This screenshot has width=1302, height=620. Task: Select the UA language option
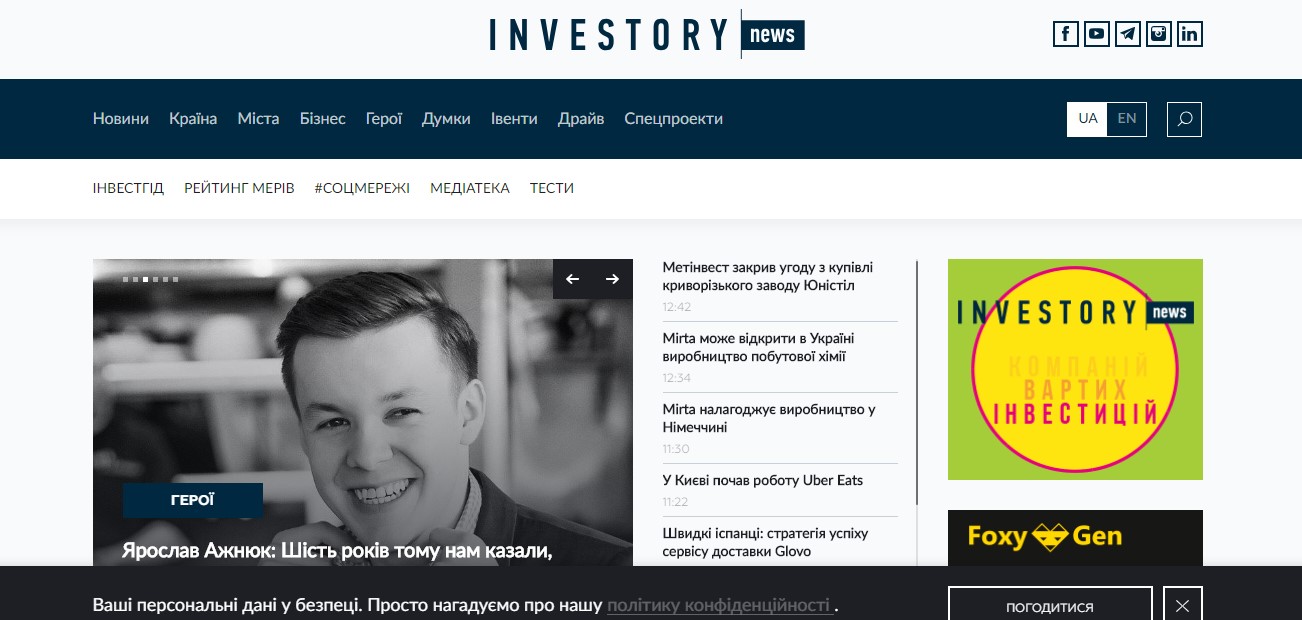[1088, 118]
